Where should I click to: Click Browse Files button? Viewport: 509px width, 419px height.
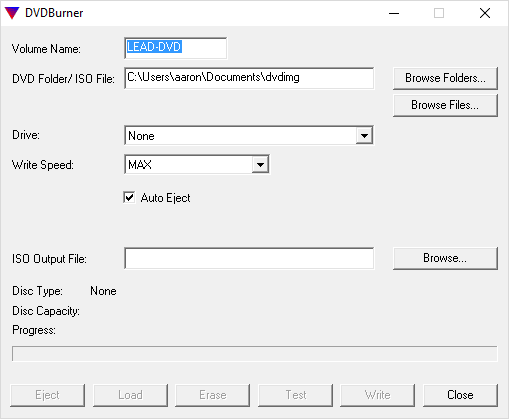(445, 105)
